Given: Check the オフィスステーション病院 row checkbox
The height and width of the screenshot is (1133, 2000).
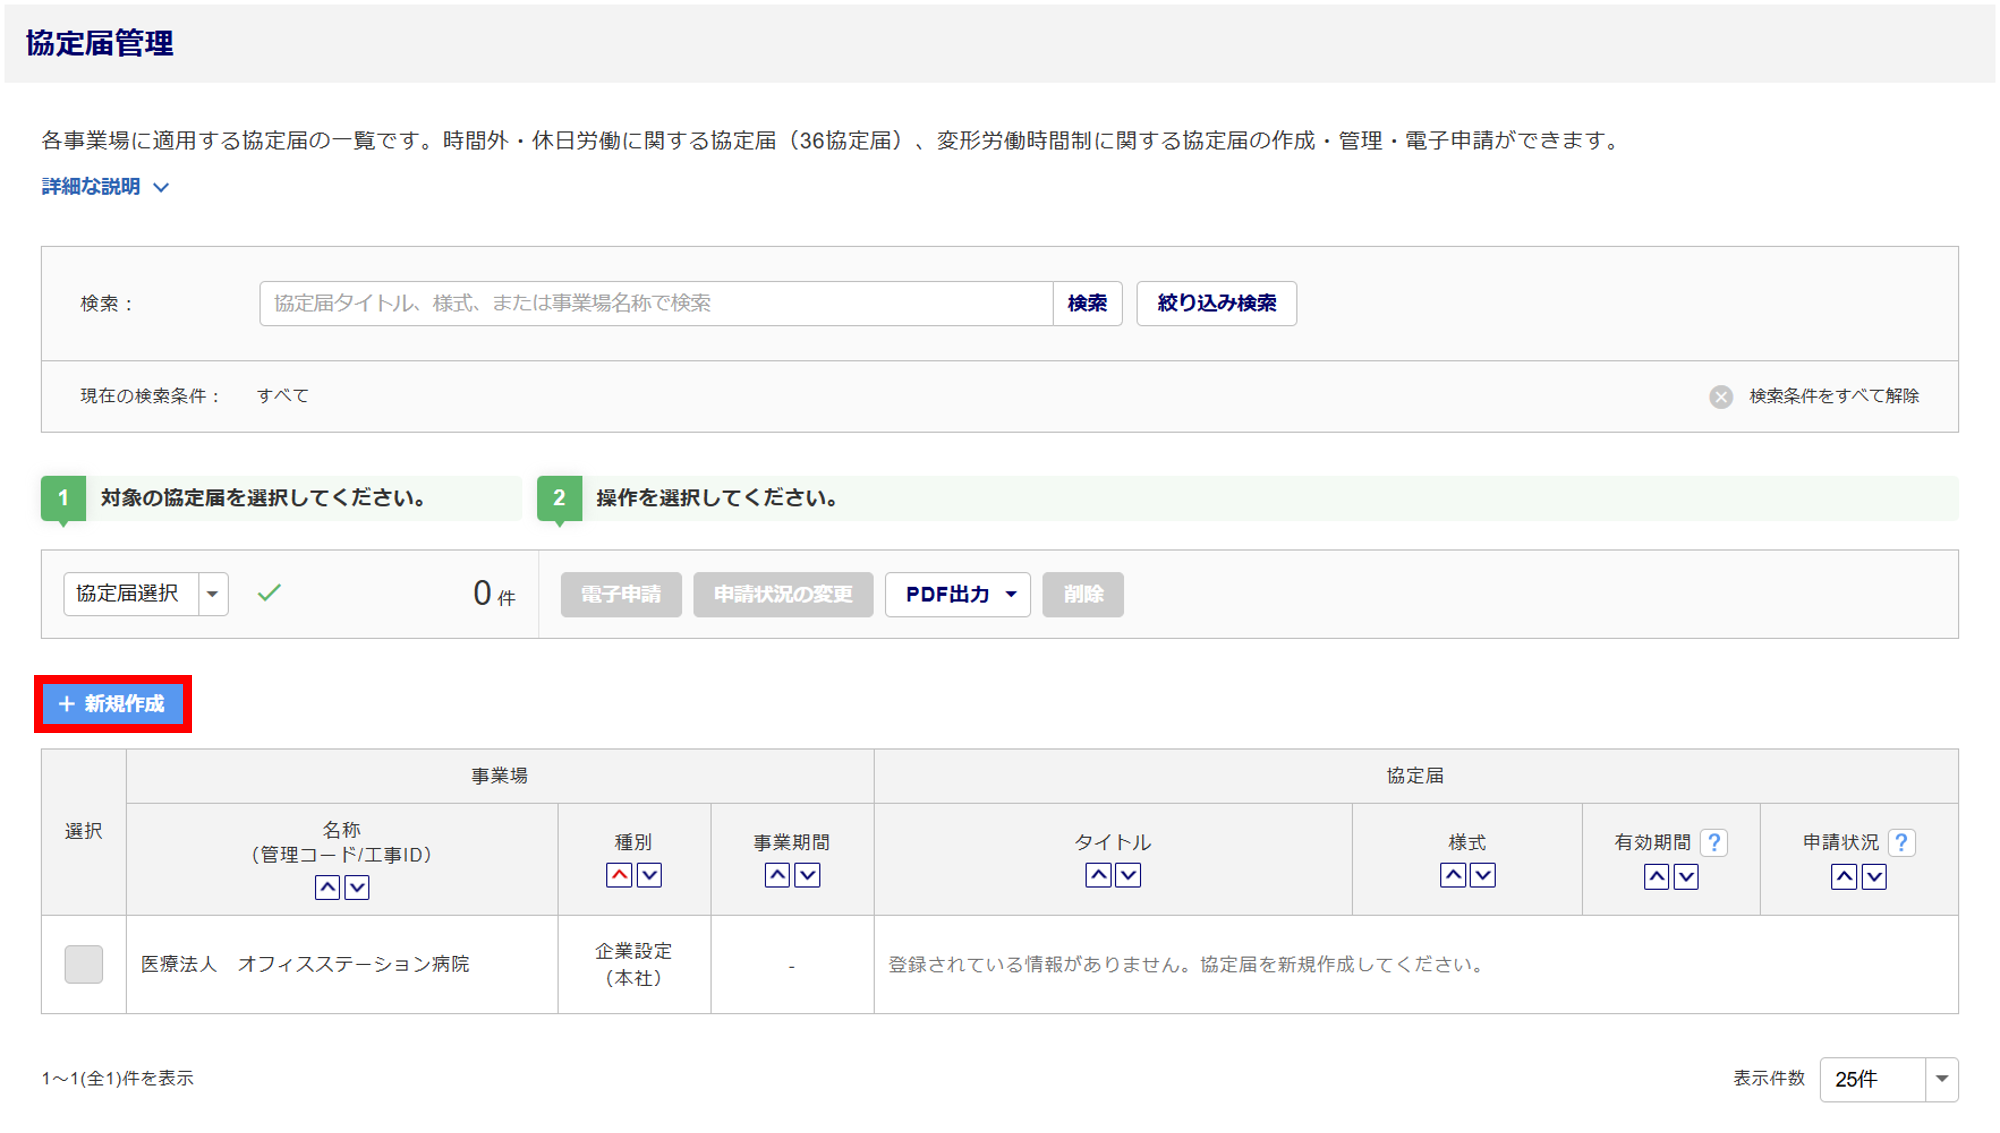Looking at the screenshot, I should click(84, 964).
